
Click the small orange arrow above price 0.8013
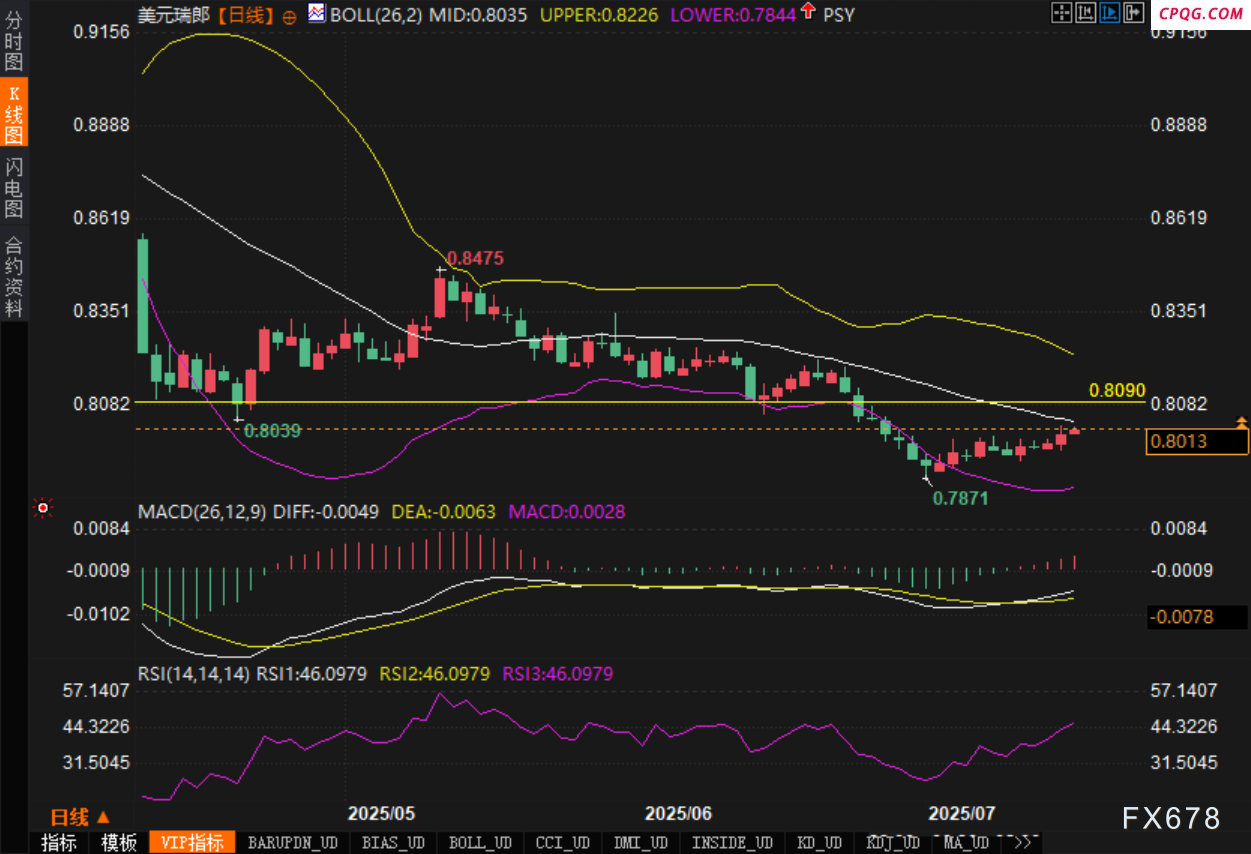click(x=1242, y=422)
